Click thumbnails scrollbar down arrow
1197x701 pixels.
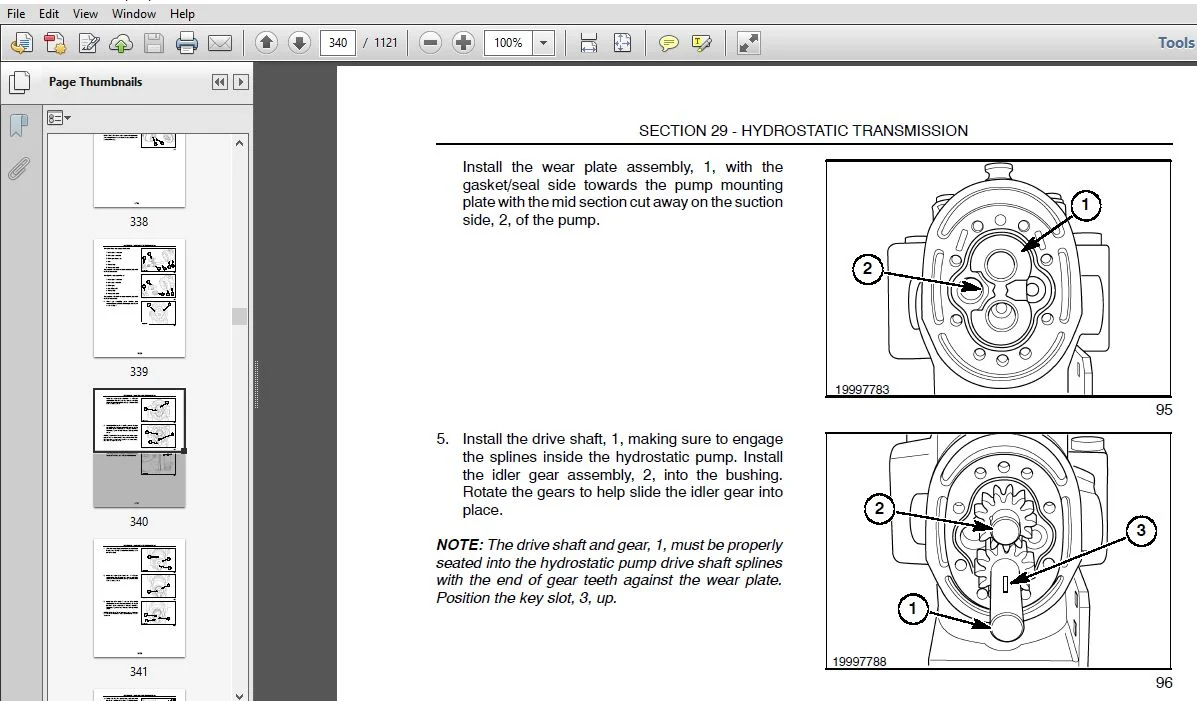point(240,695)
